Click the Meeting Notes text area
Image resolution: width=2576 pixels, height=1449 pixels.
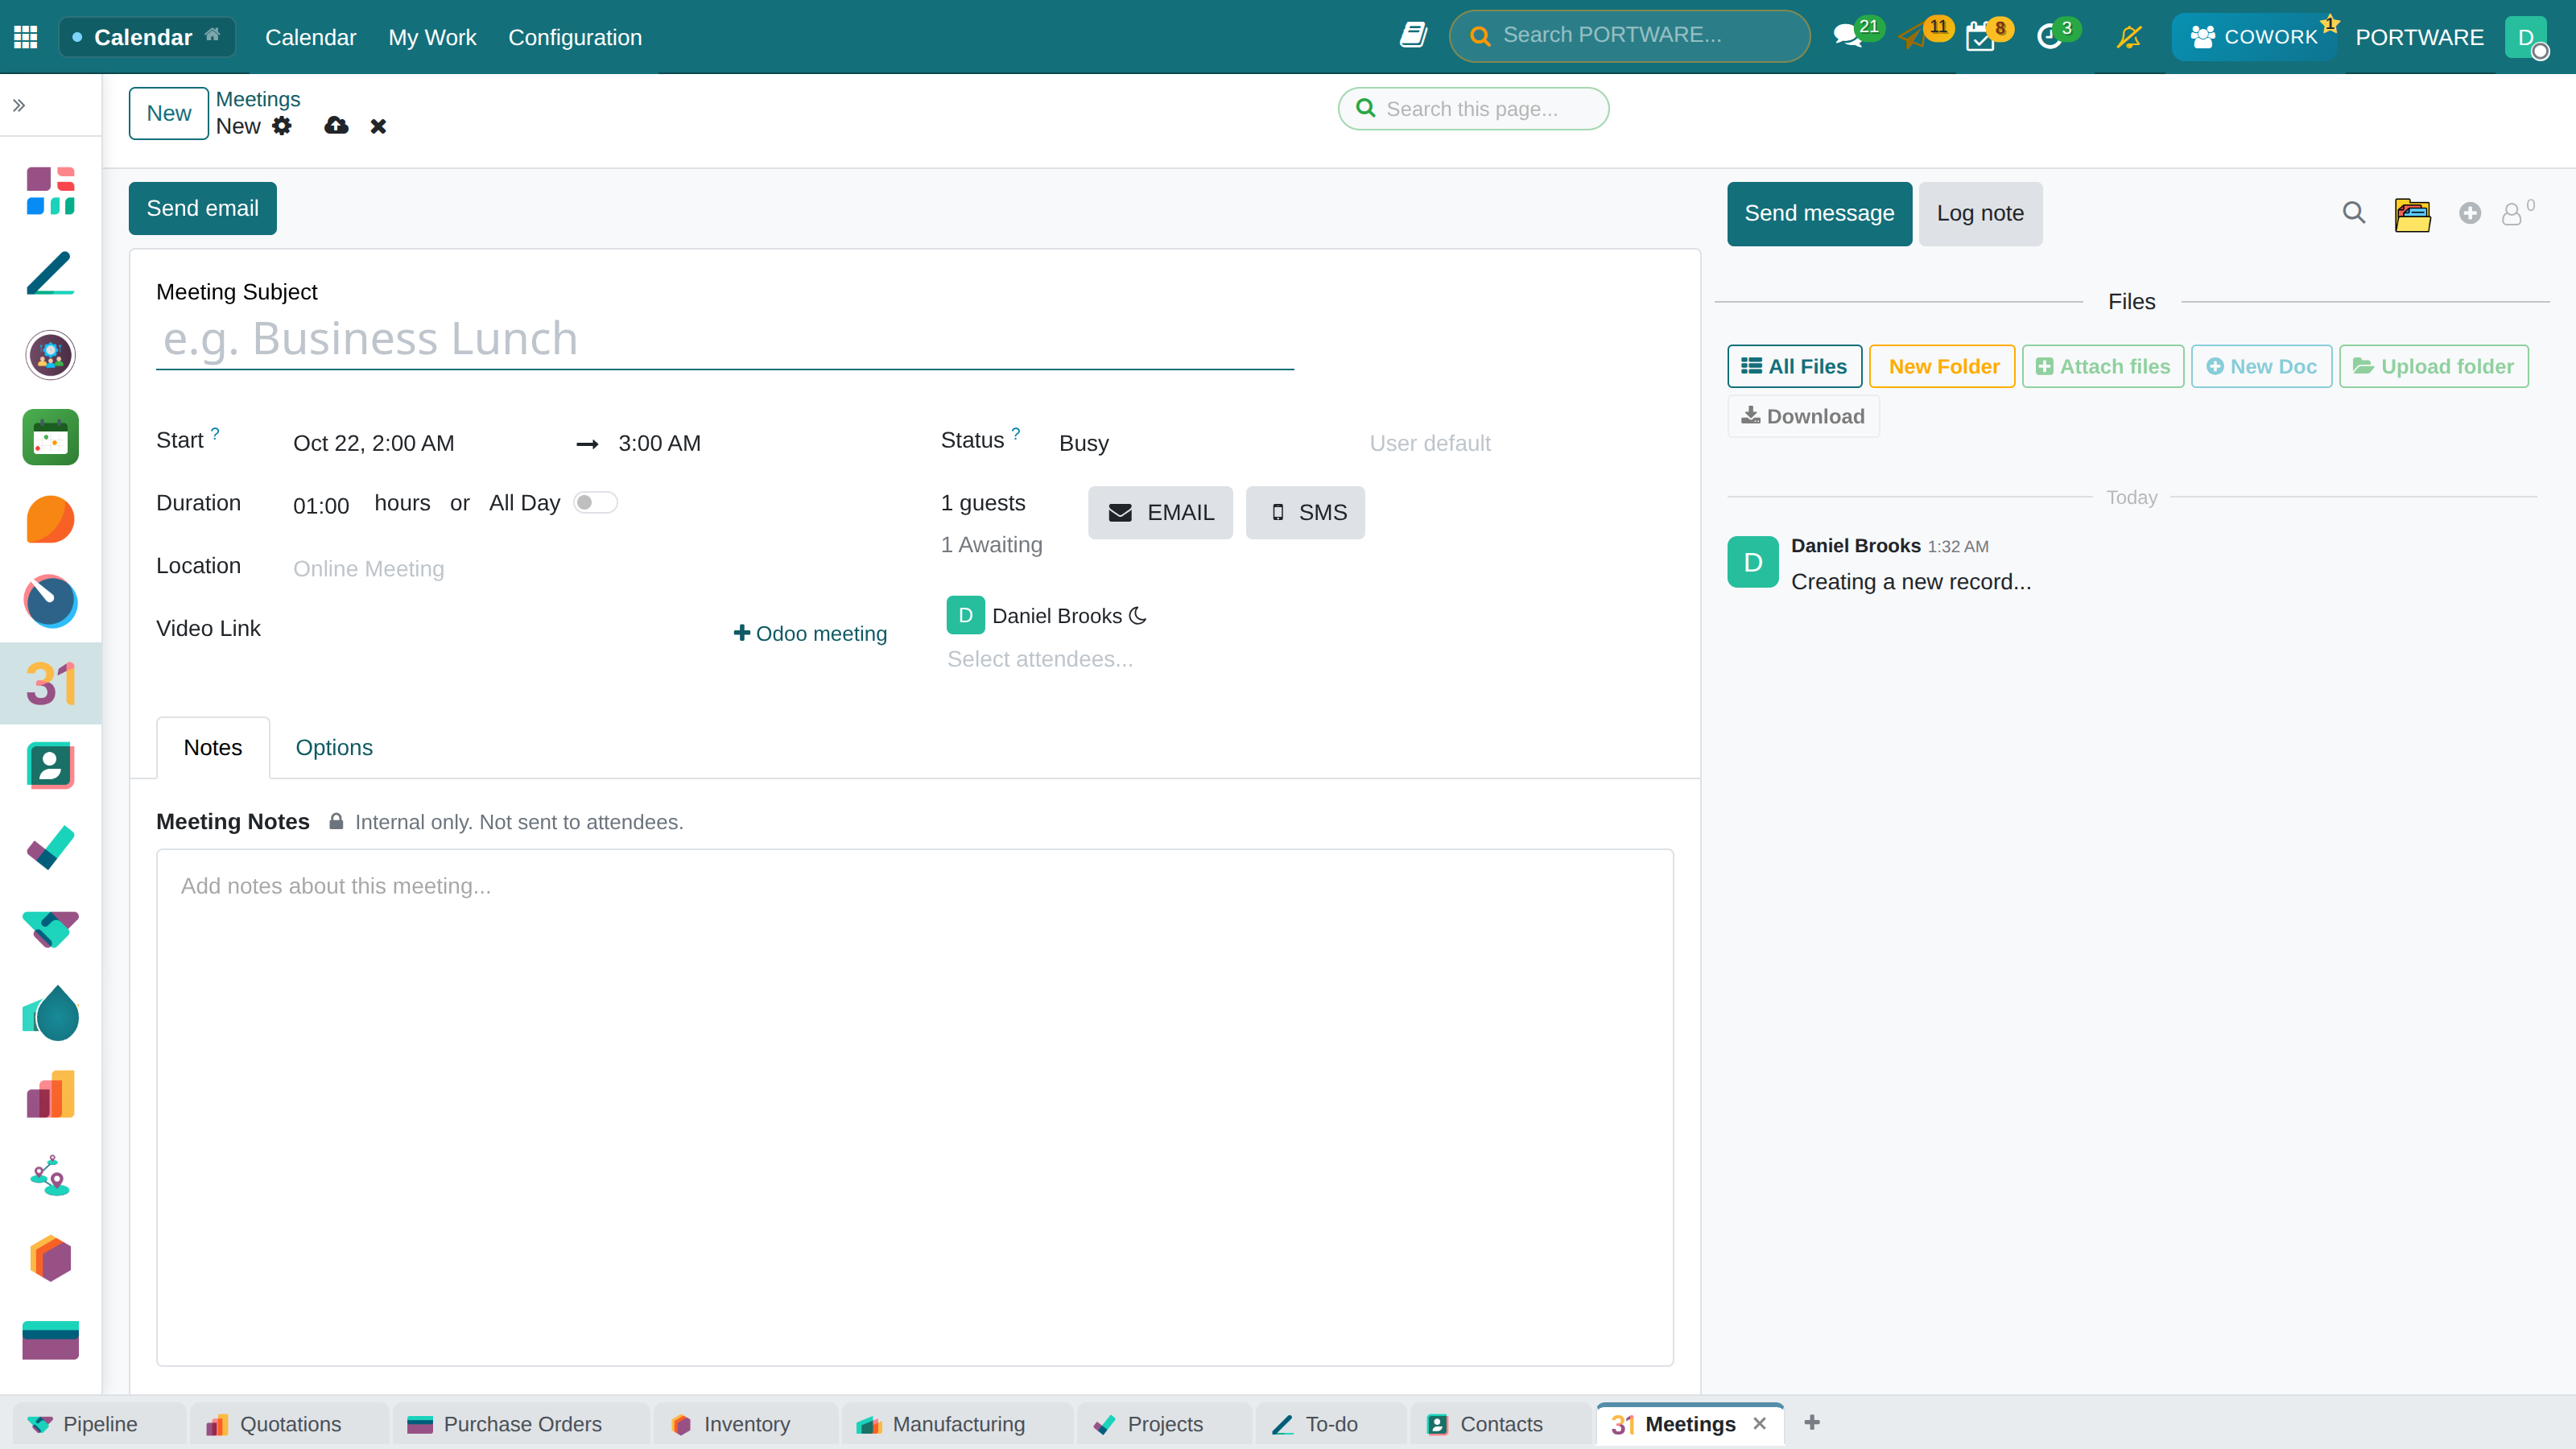tap(915, 1107)
